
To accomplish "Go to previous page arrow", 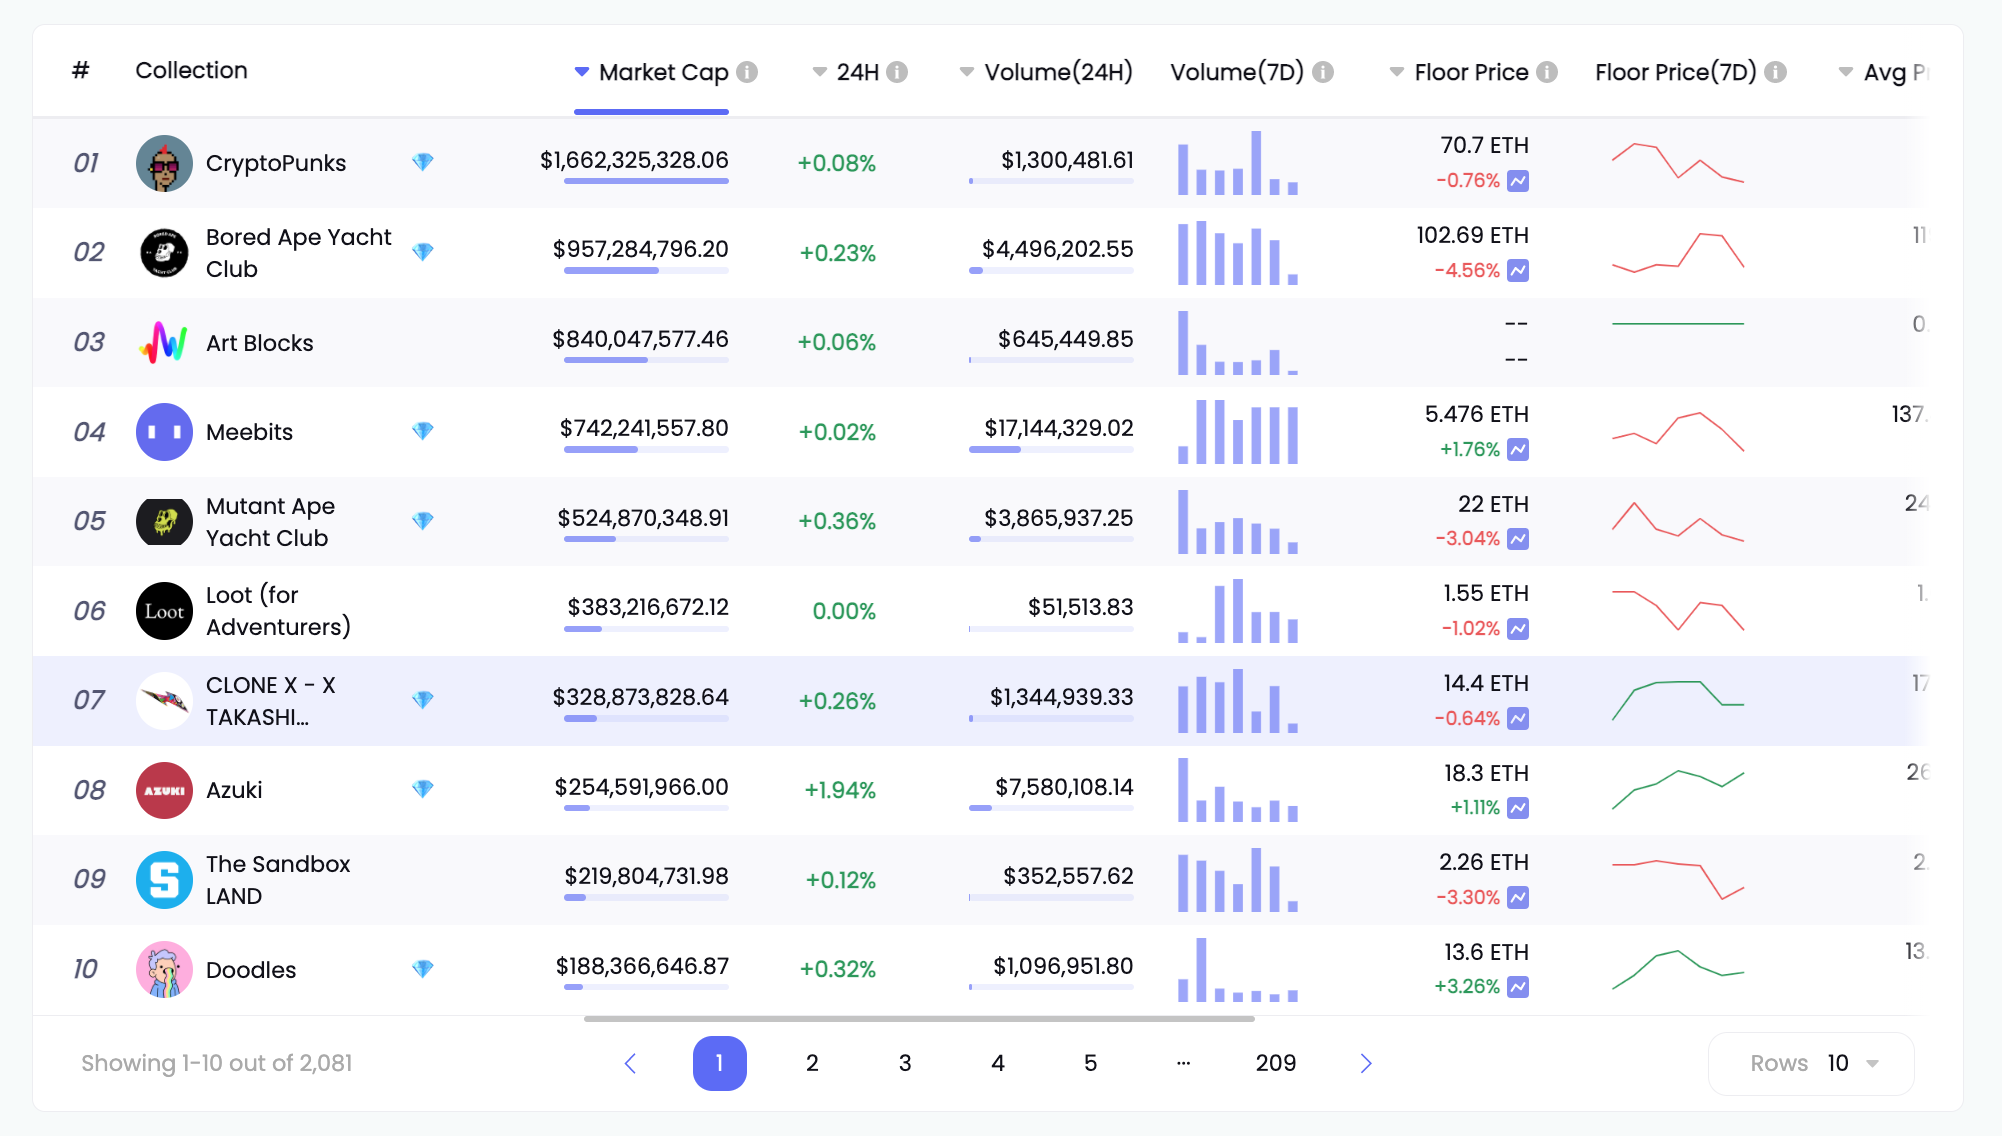I will click(x=630, y=1063).
